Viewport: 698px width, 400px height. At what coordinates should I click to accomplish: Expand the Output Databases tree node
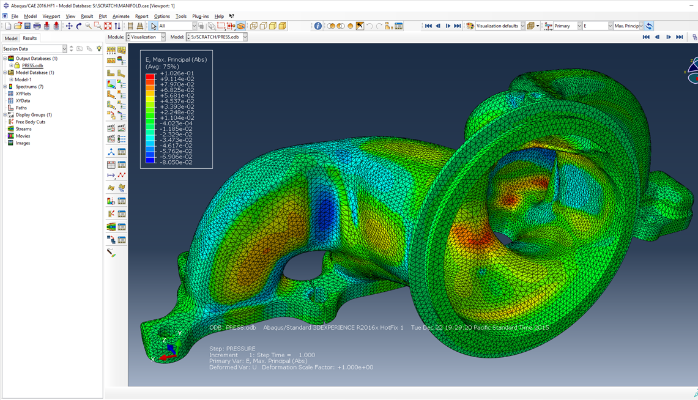pos(4,58)
